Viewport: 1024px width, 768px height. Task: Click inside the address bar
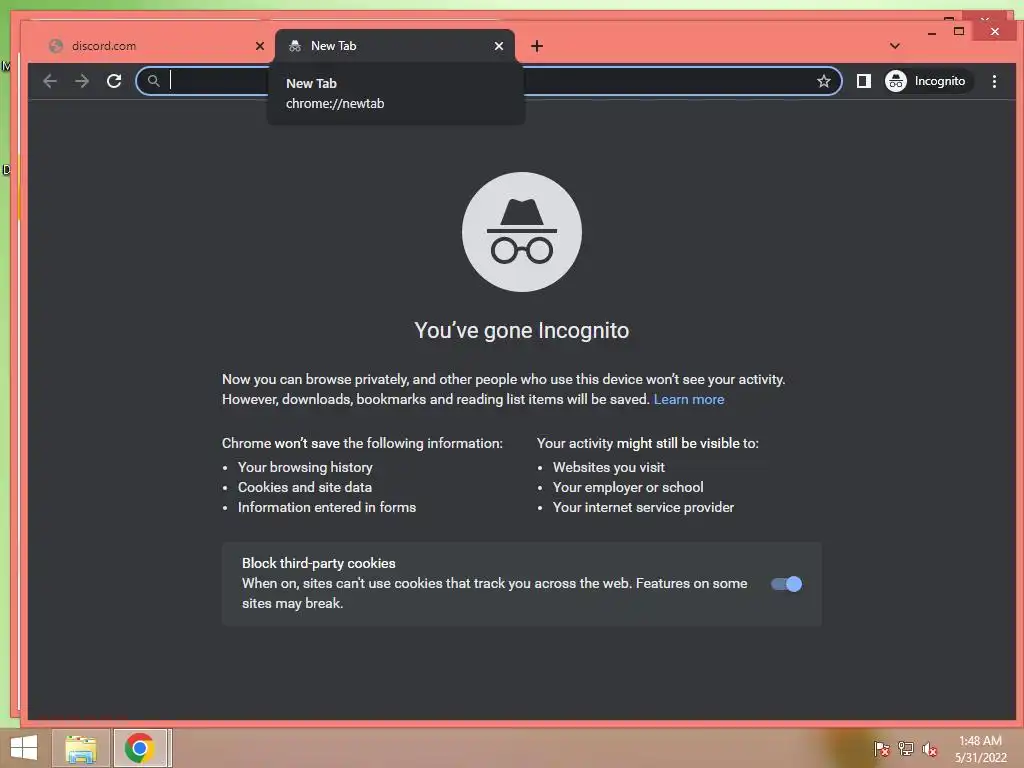point(488,81)
